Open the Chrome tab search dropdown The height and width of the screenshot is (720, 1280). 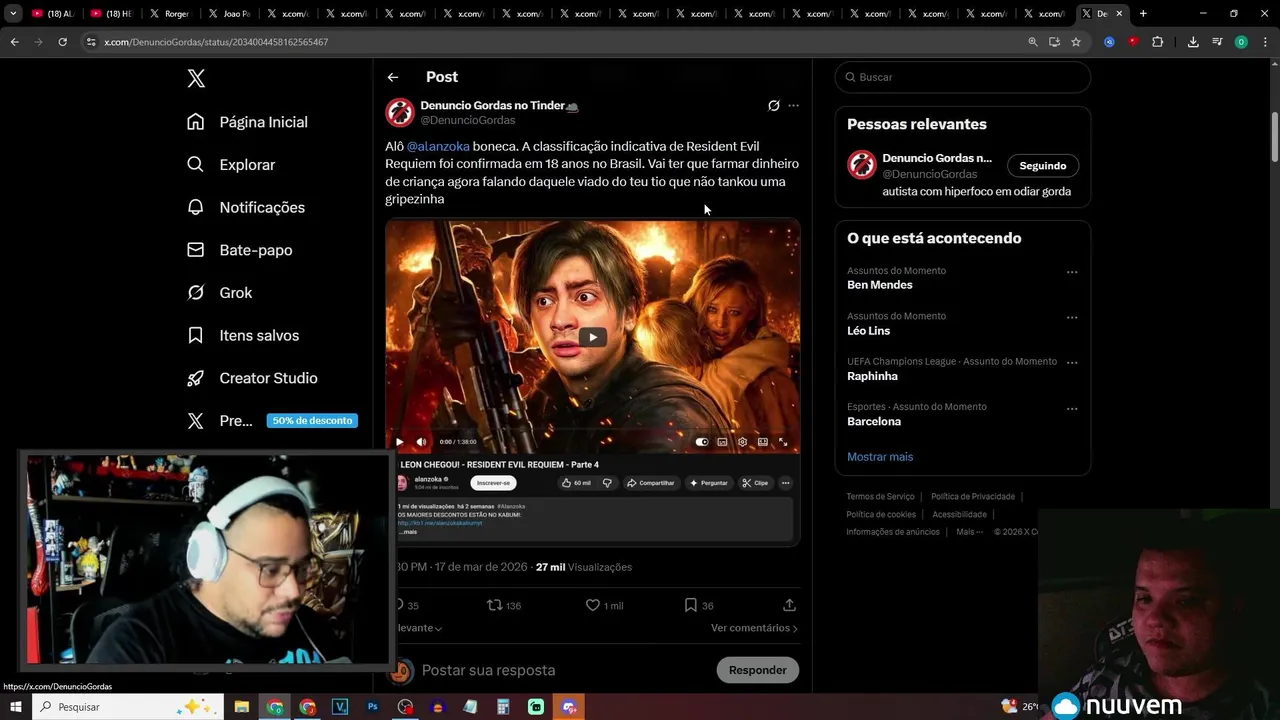[x=13, y=14]
